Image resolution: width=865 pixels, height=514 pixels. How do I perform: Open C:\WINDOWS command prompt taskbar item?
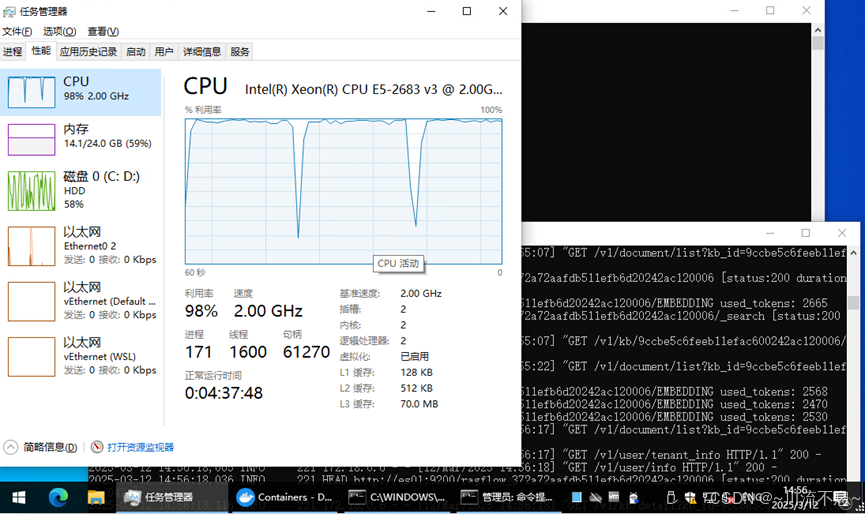click(397, 497)
